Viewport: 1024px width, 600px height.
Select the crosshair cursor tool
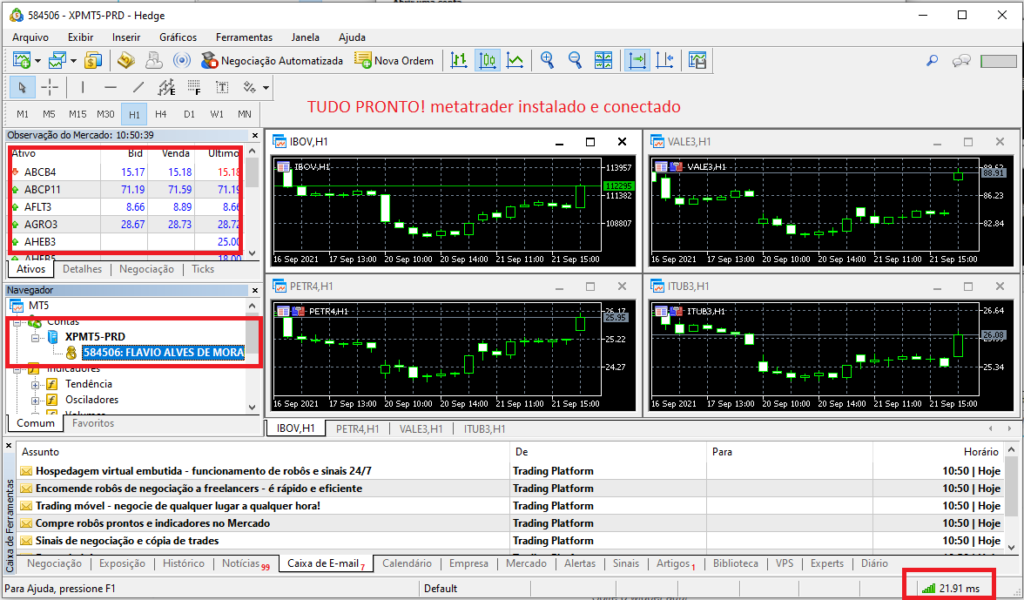48,87
